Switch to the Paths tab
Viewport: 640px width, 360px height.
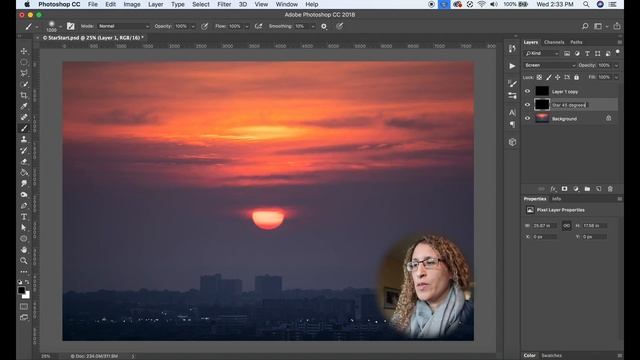pos(576,42)
